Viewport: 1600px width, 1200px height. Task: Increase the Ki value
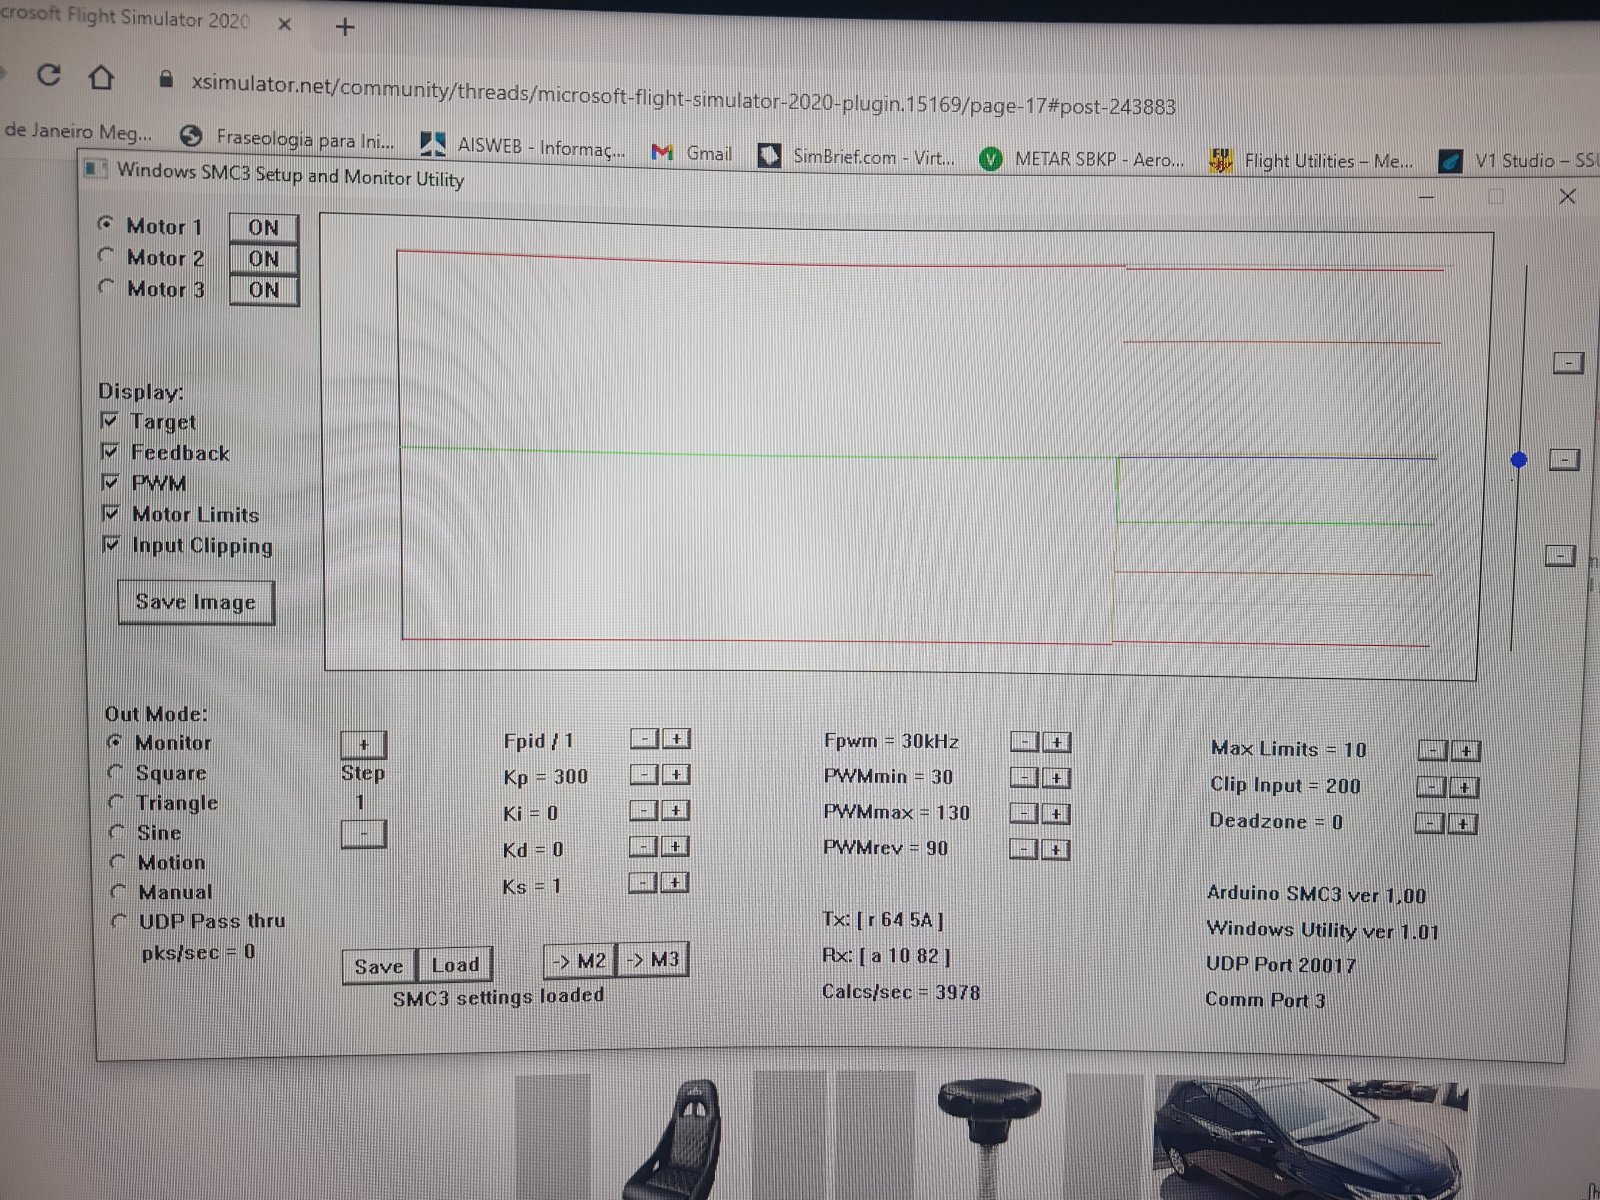coord(676,811)
